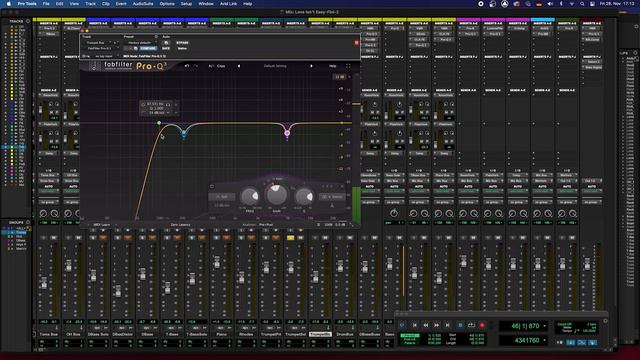Click the transport Fast Forward button
The image size is (640, 360).
coord(436,325)
